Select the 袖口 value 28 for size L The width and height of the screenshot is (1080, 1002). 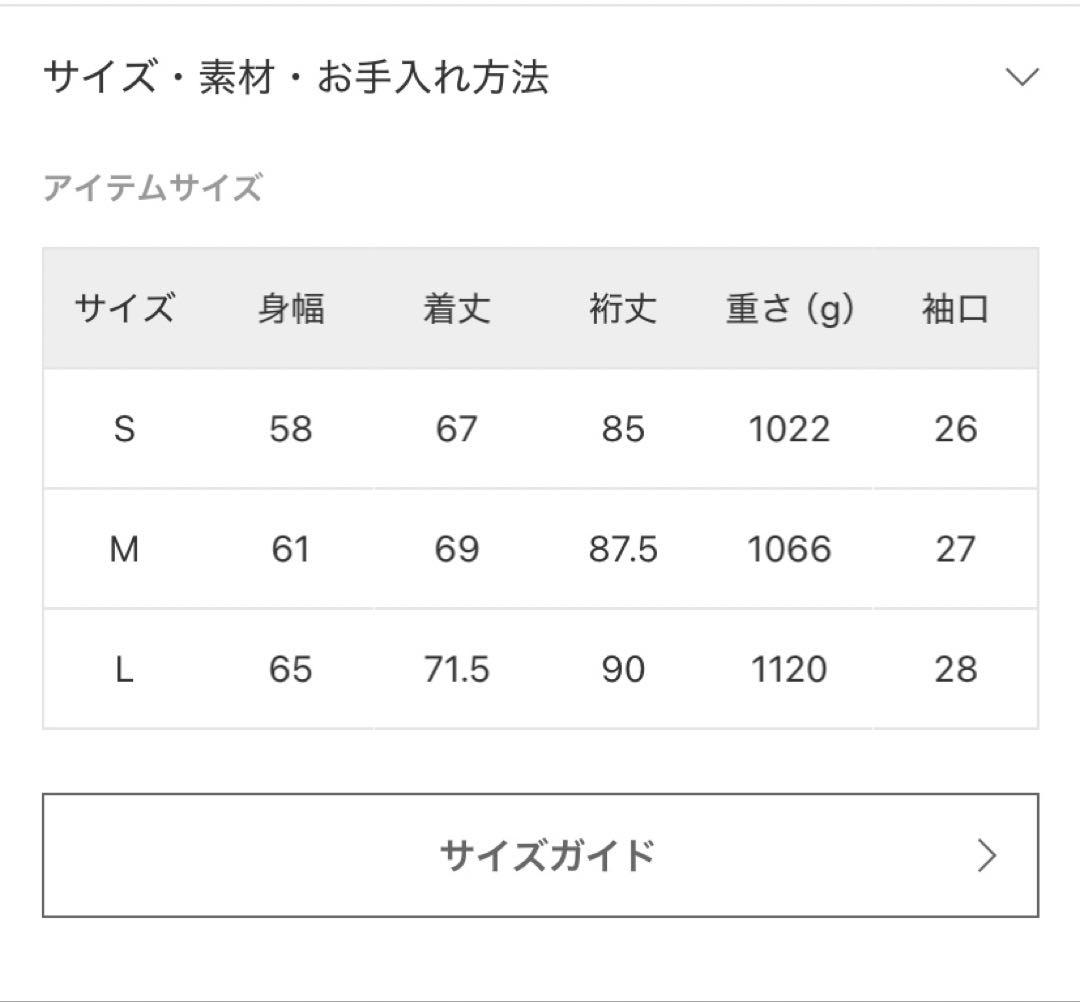[957, 668]
